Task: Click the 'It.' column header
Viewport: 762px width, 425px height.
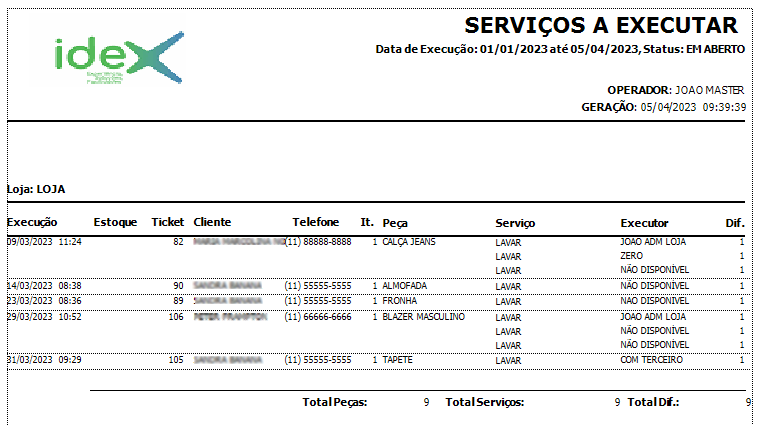Action: (367, 222)
